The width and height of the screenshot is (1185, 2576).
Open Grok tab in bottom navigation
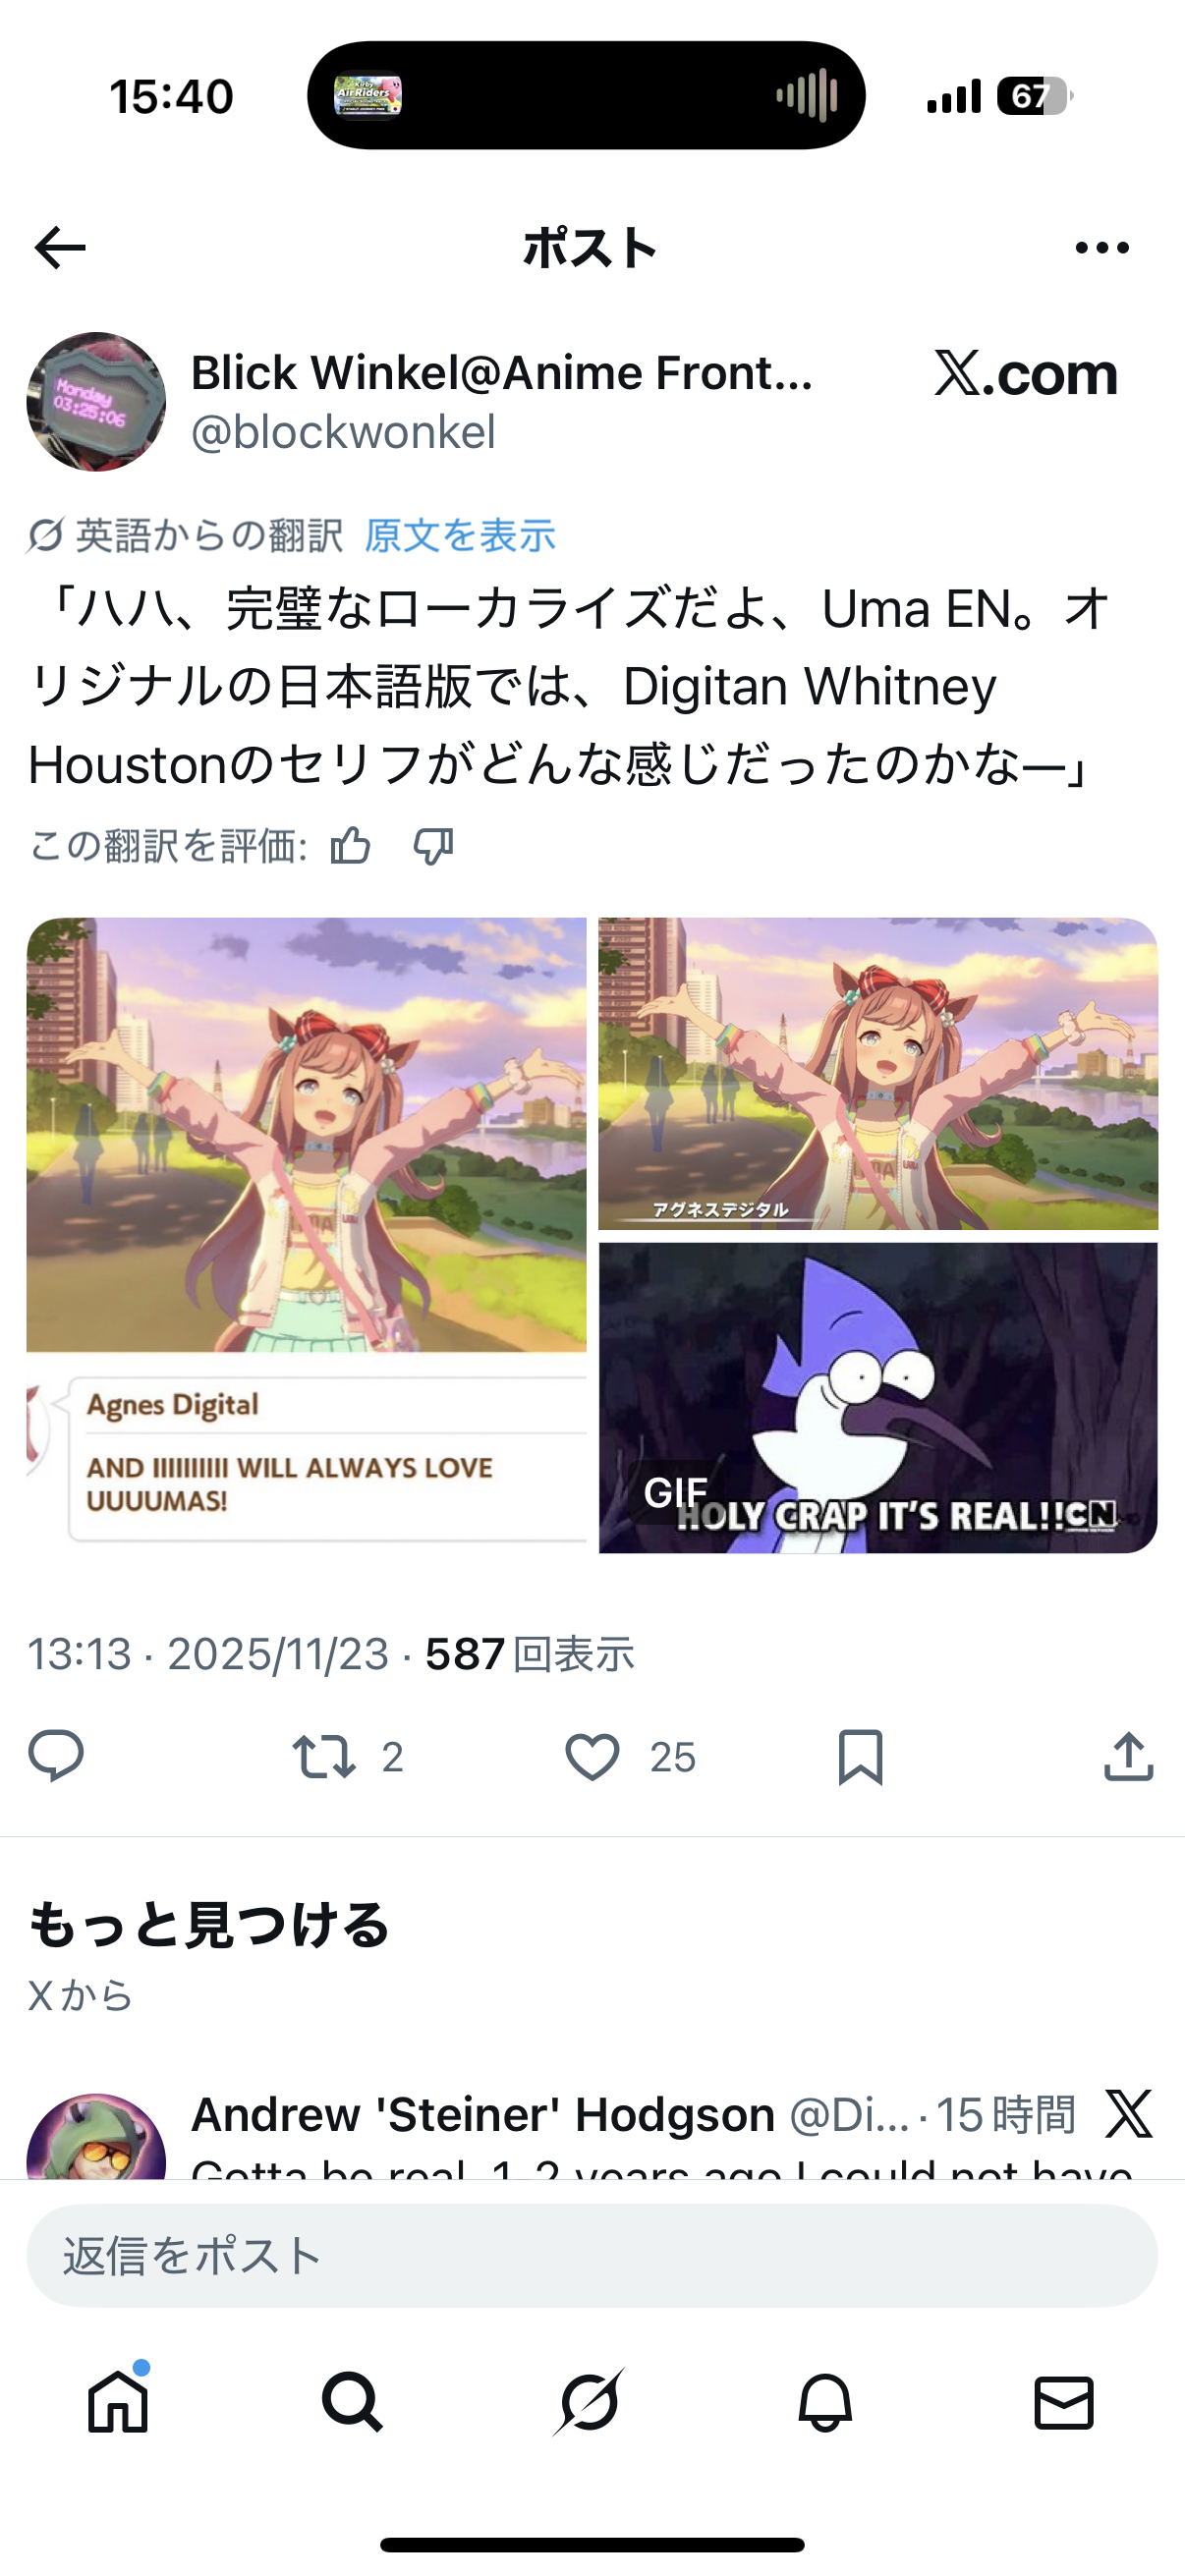(x=589, y=2402)
